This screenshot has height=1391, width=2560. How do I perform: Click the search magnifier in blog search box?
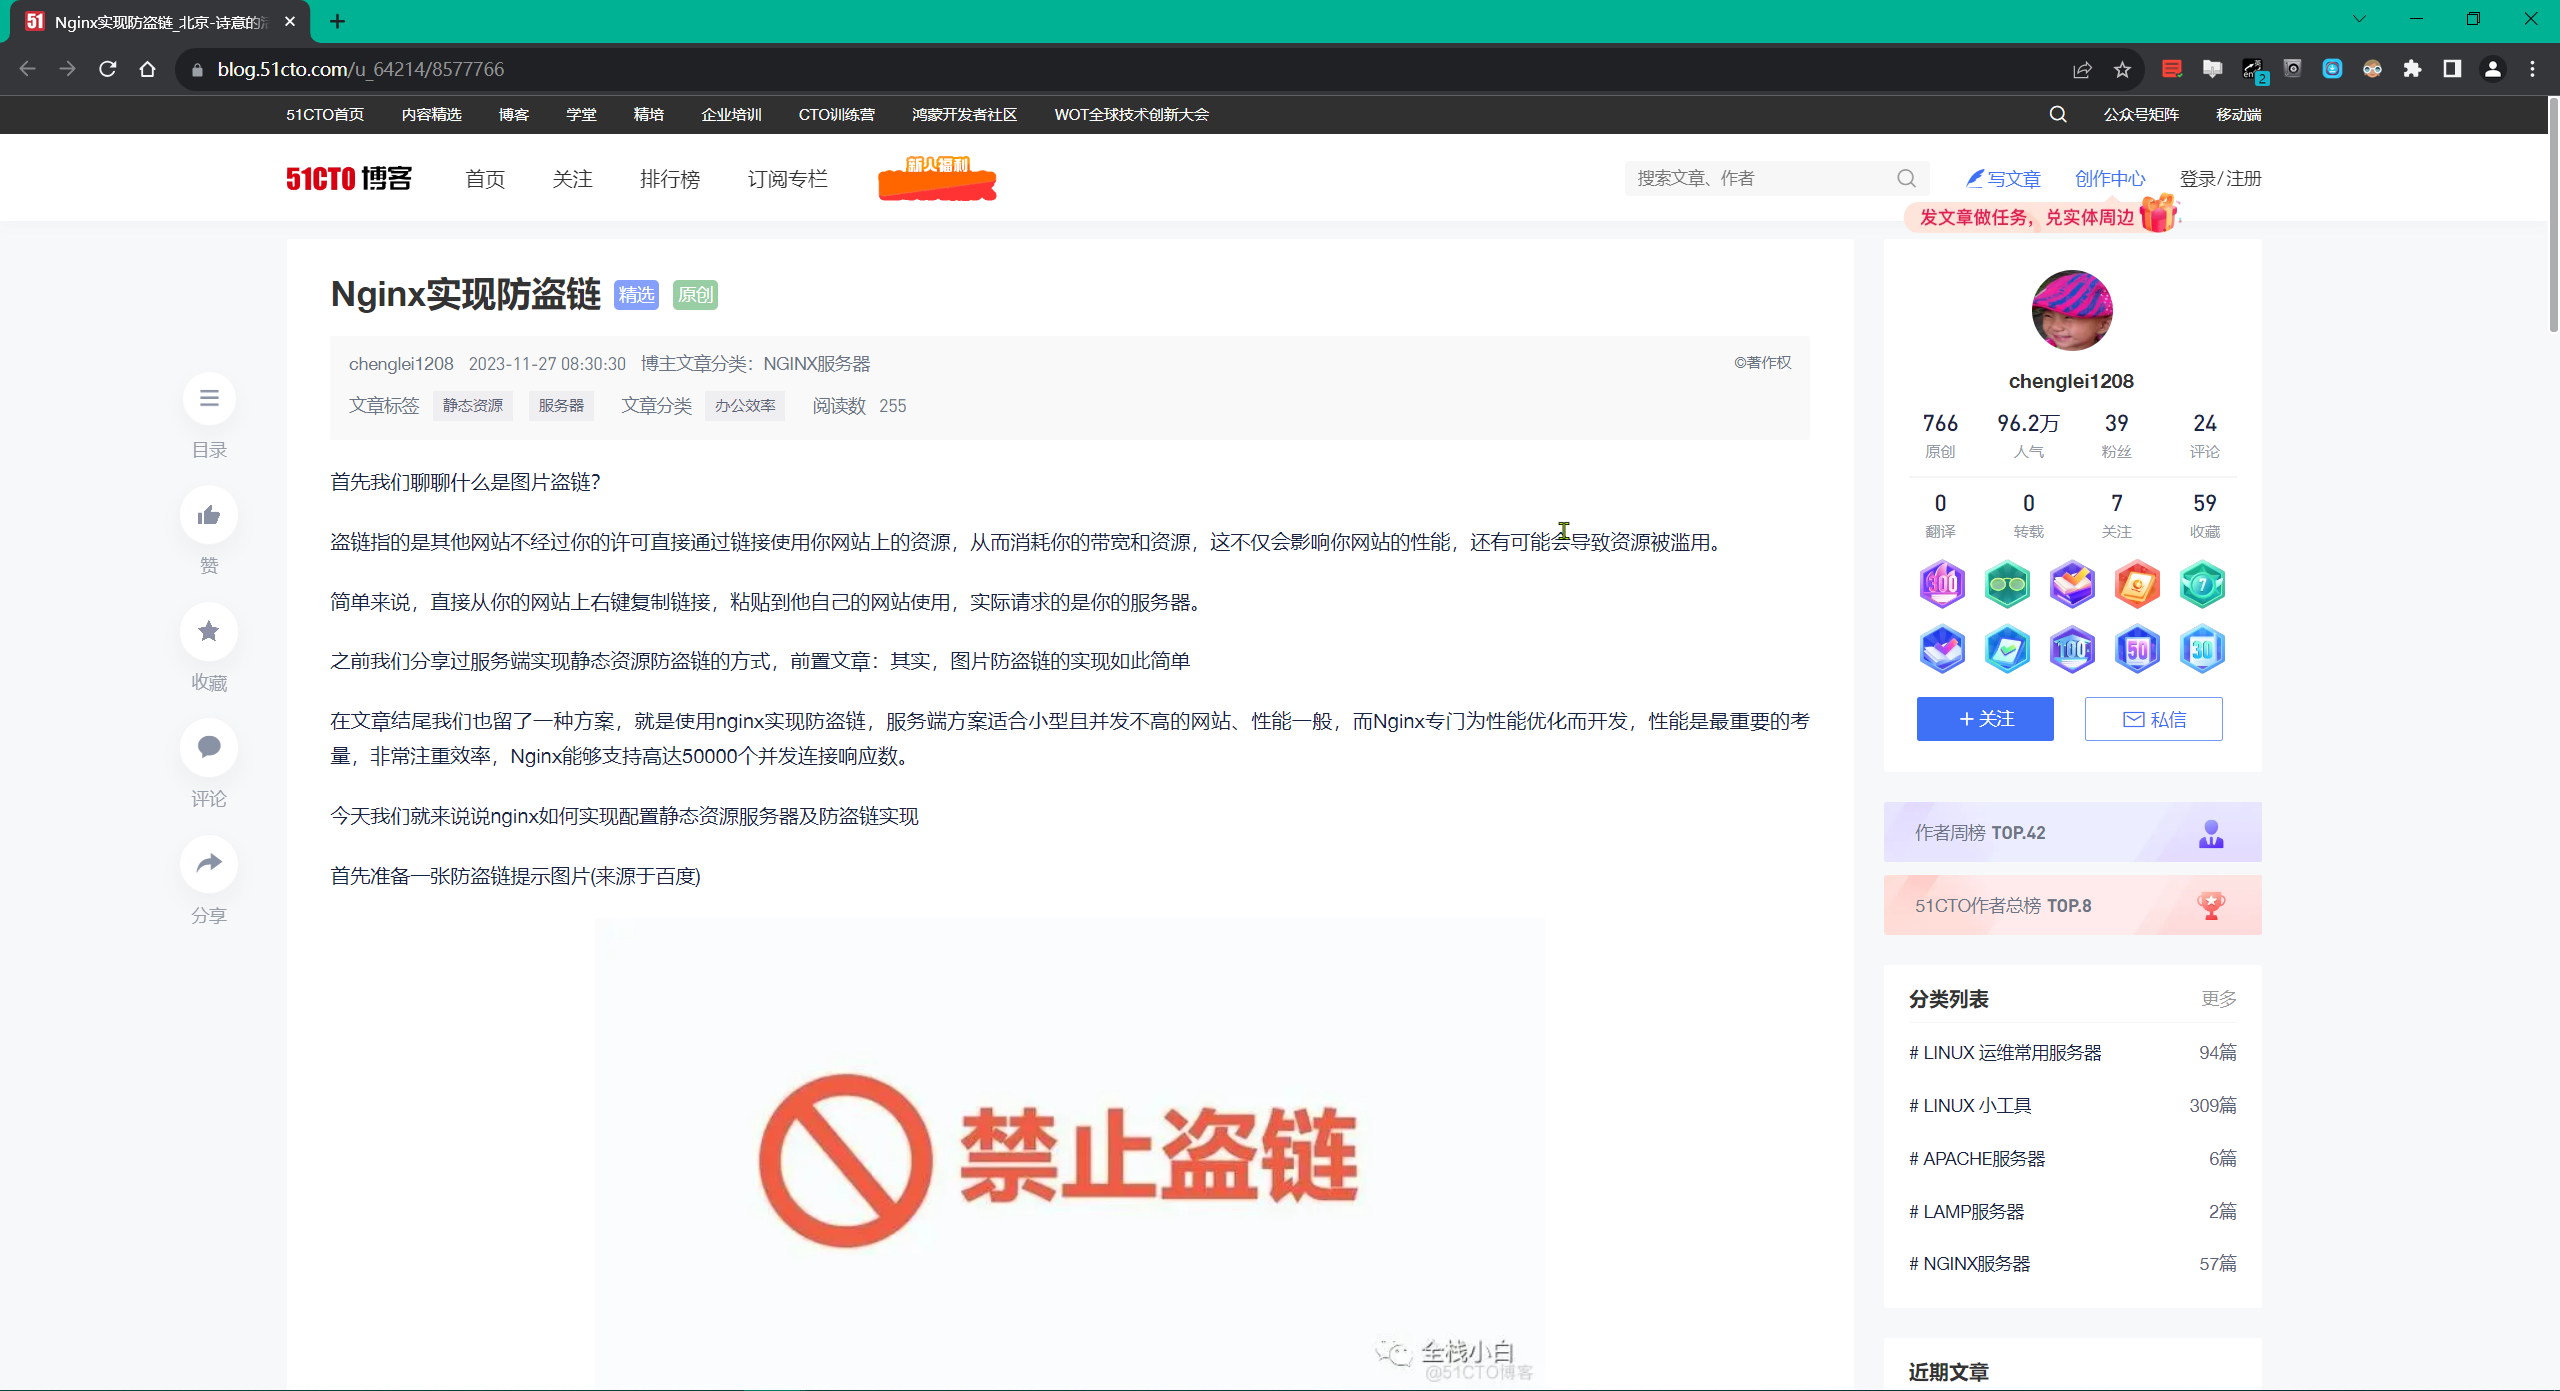click(x=1906, y=178)
